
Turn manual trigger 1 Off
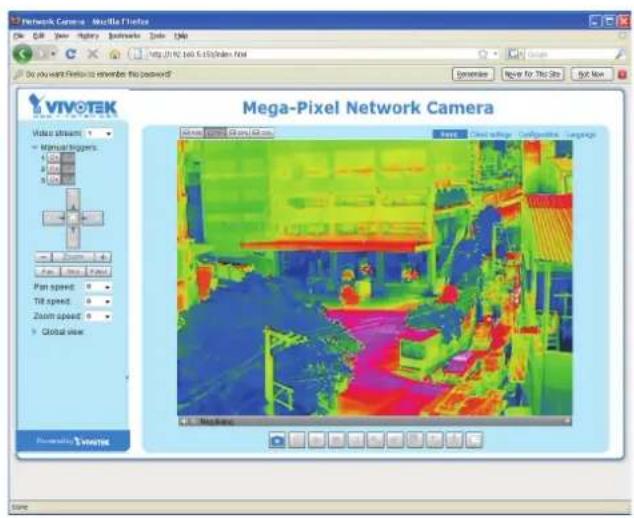click(x=68, y=158)
